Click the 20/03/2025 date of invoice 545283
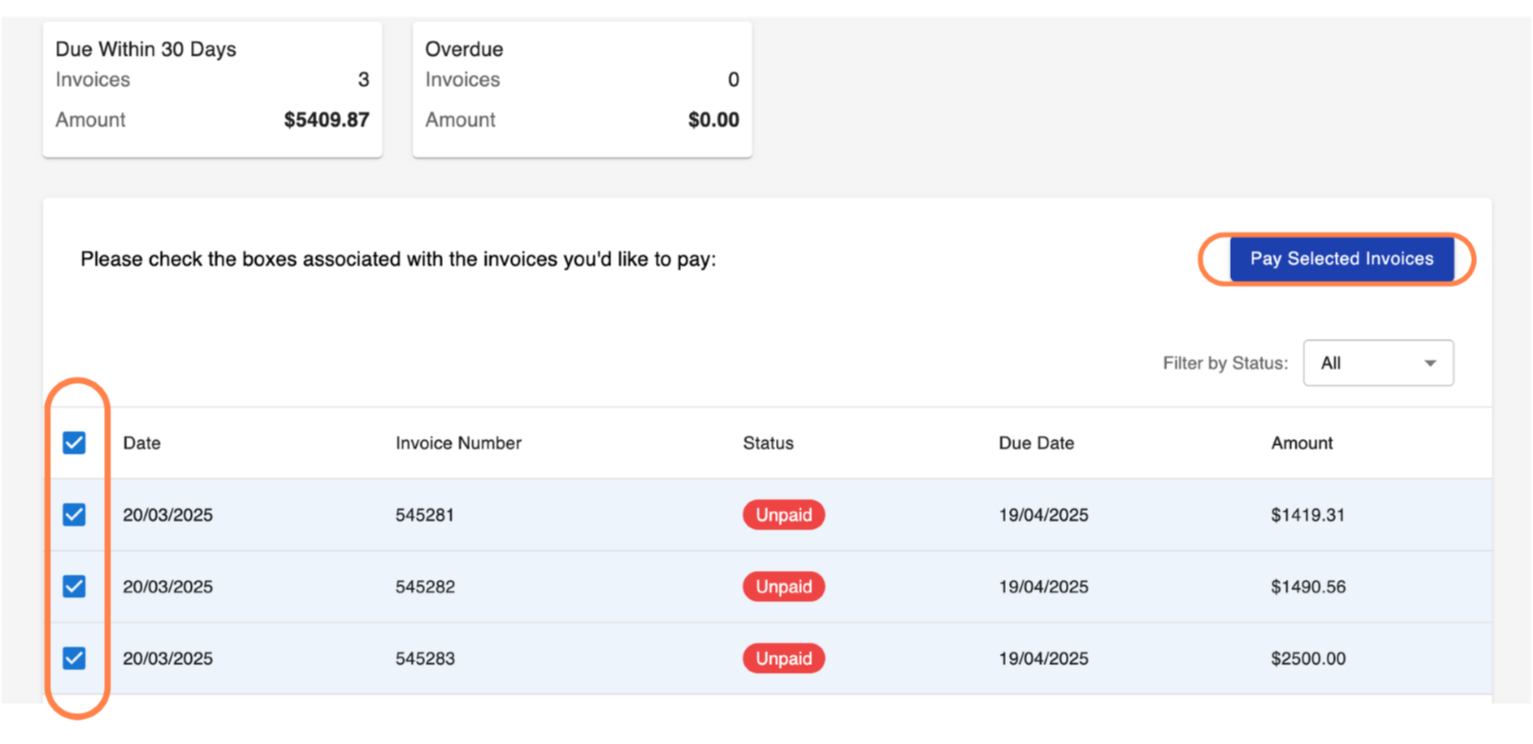1533x744 pixels. point(168,659)
